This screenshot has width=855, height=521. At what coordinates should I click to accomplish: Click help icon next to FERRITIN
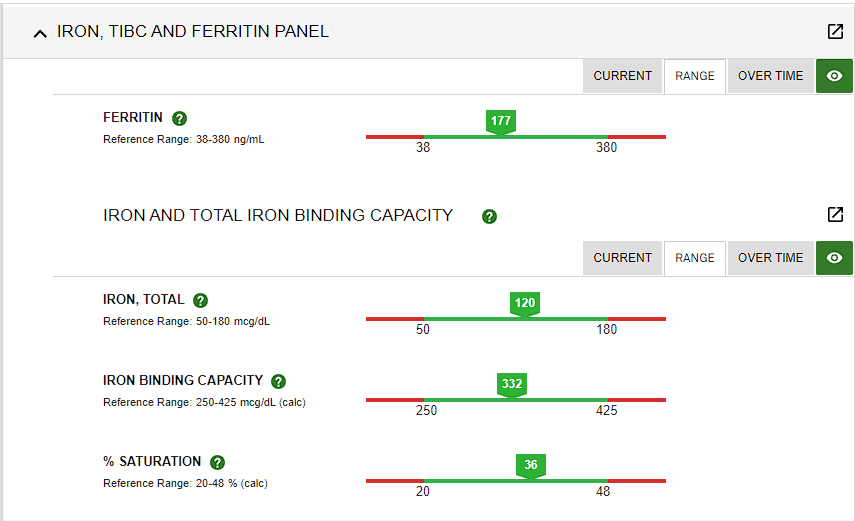click(x=179, y=118)
